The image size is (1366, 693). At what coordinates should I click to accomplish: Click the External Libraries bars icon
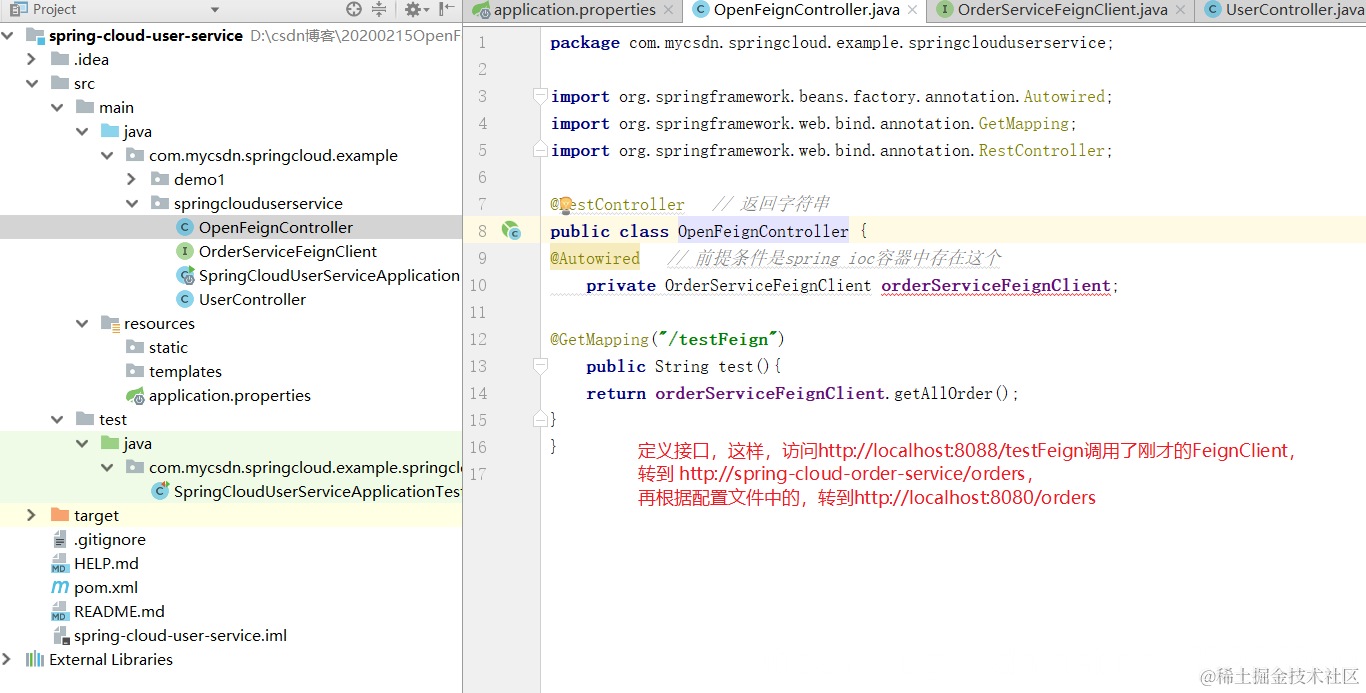[x=35, y=660]
